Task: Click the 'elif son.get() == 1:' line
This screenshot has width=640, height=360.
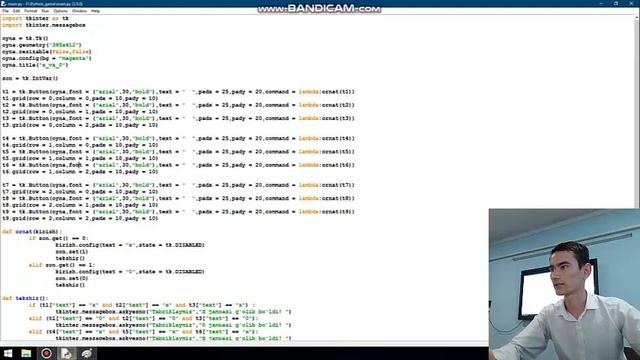Action: [62, 265]
